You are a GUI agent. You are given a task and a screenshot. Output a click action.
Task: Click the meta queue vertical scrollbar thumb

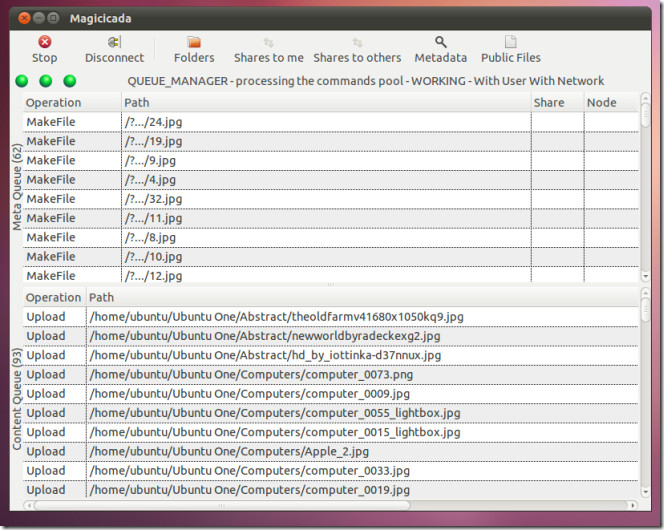[645, 115]
